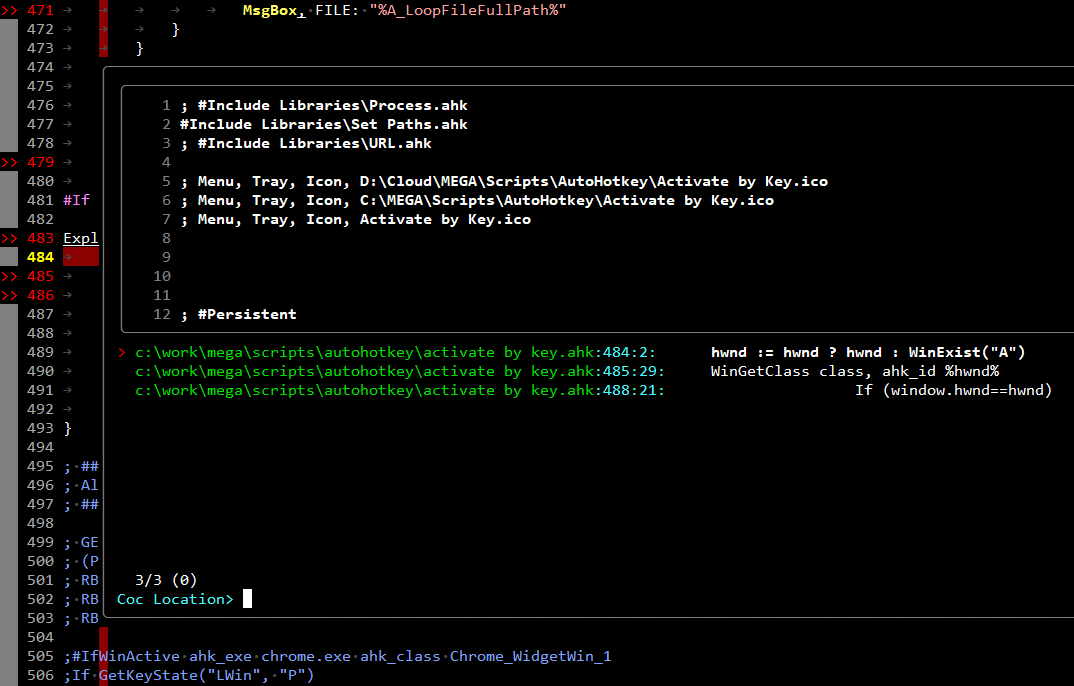Click preview line '; #Persistent'

[x=238, y=314]
